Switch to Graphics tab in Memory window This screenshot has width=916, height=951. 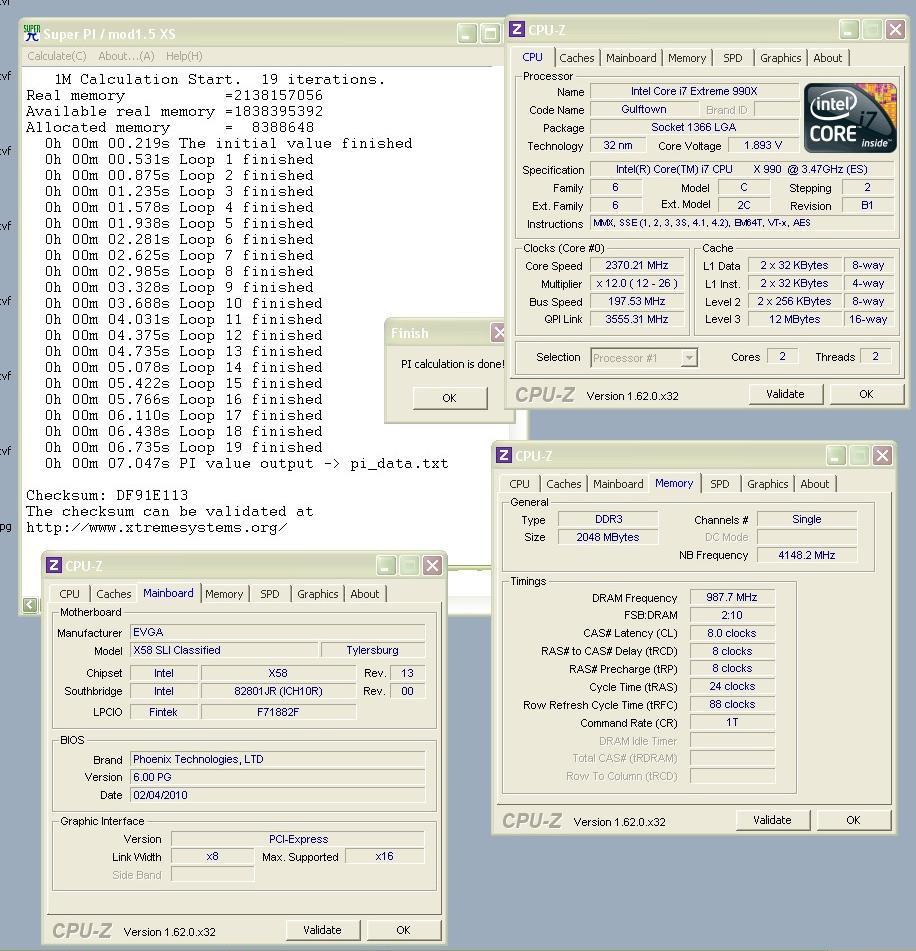767,484
